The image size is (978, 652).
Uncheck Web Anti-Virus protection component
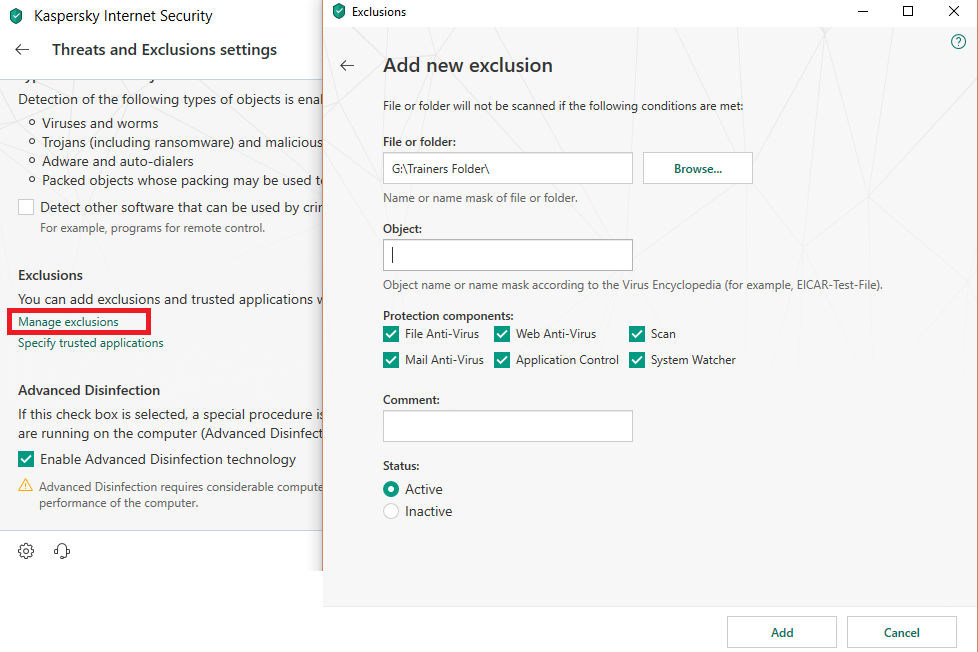[x=502, y=334]
